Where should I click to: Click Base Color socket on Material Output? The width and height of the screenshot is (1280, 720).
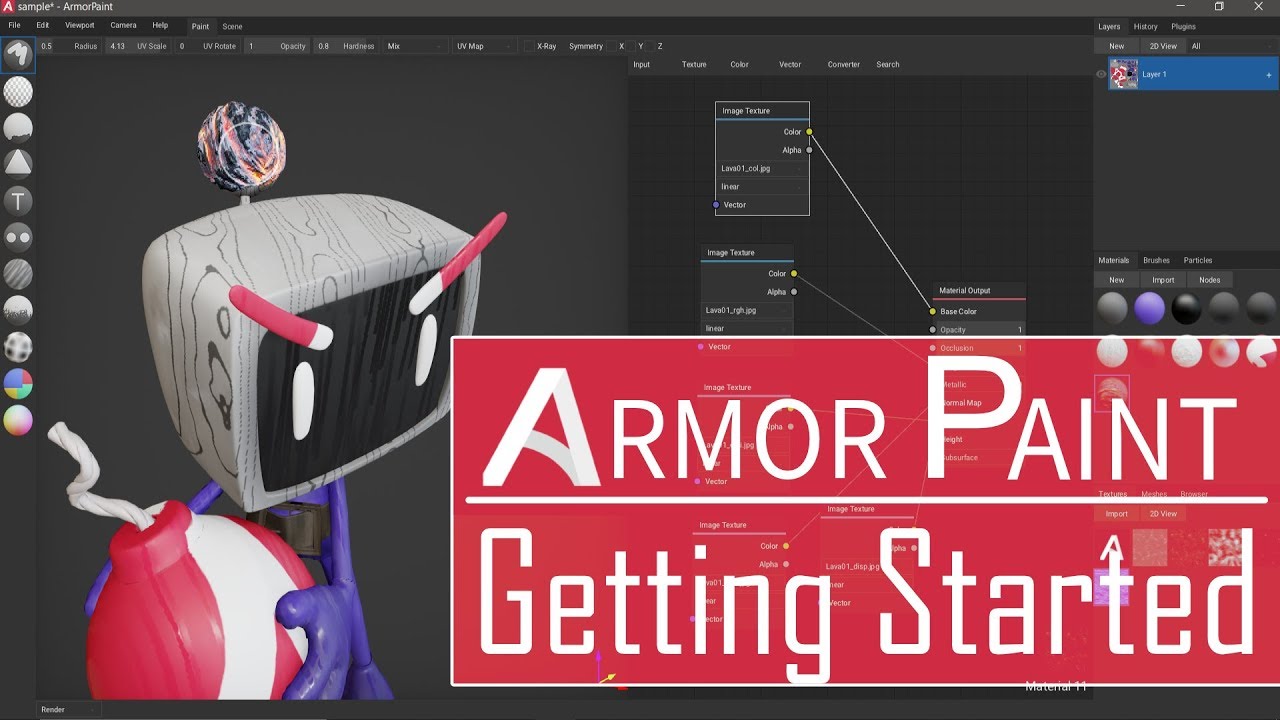pos(933,311)
